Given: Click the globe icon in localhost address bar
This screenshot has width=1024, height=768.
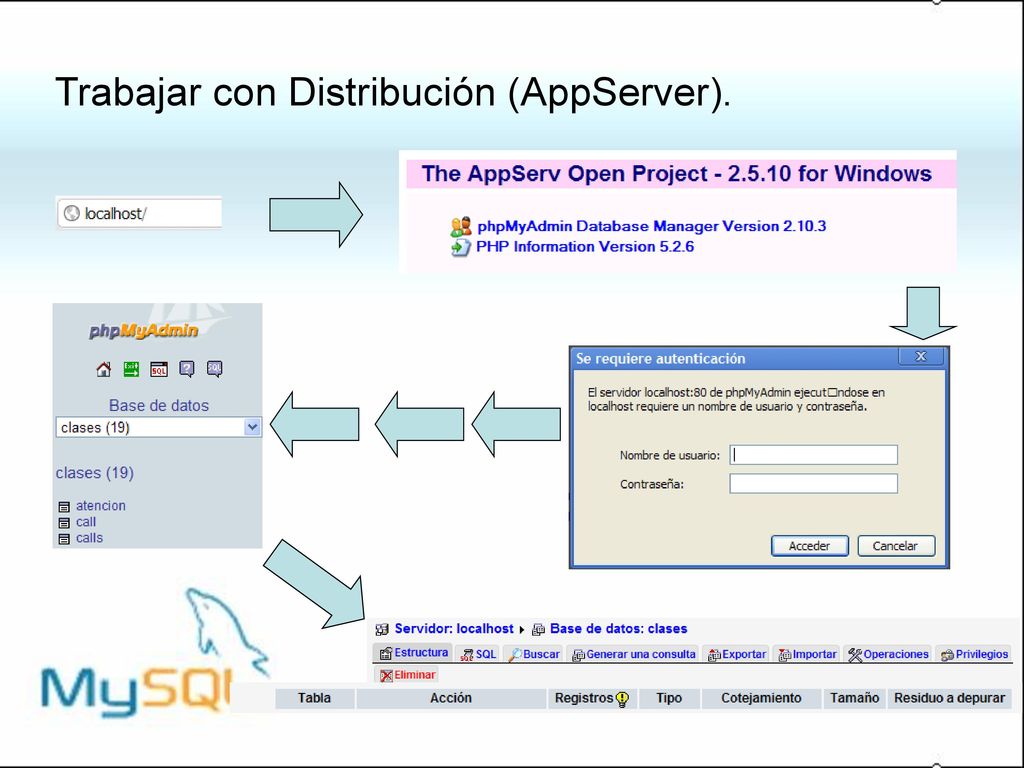Looking at the screenshot, I should (72, 213).
